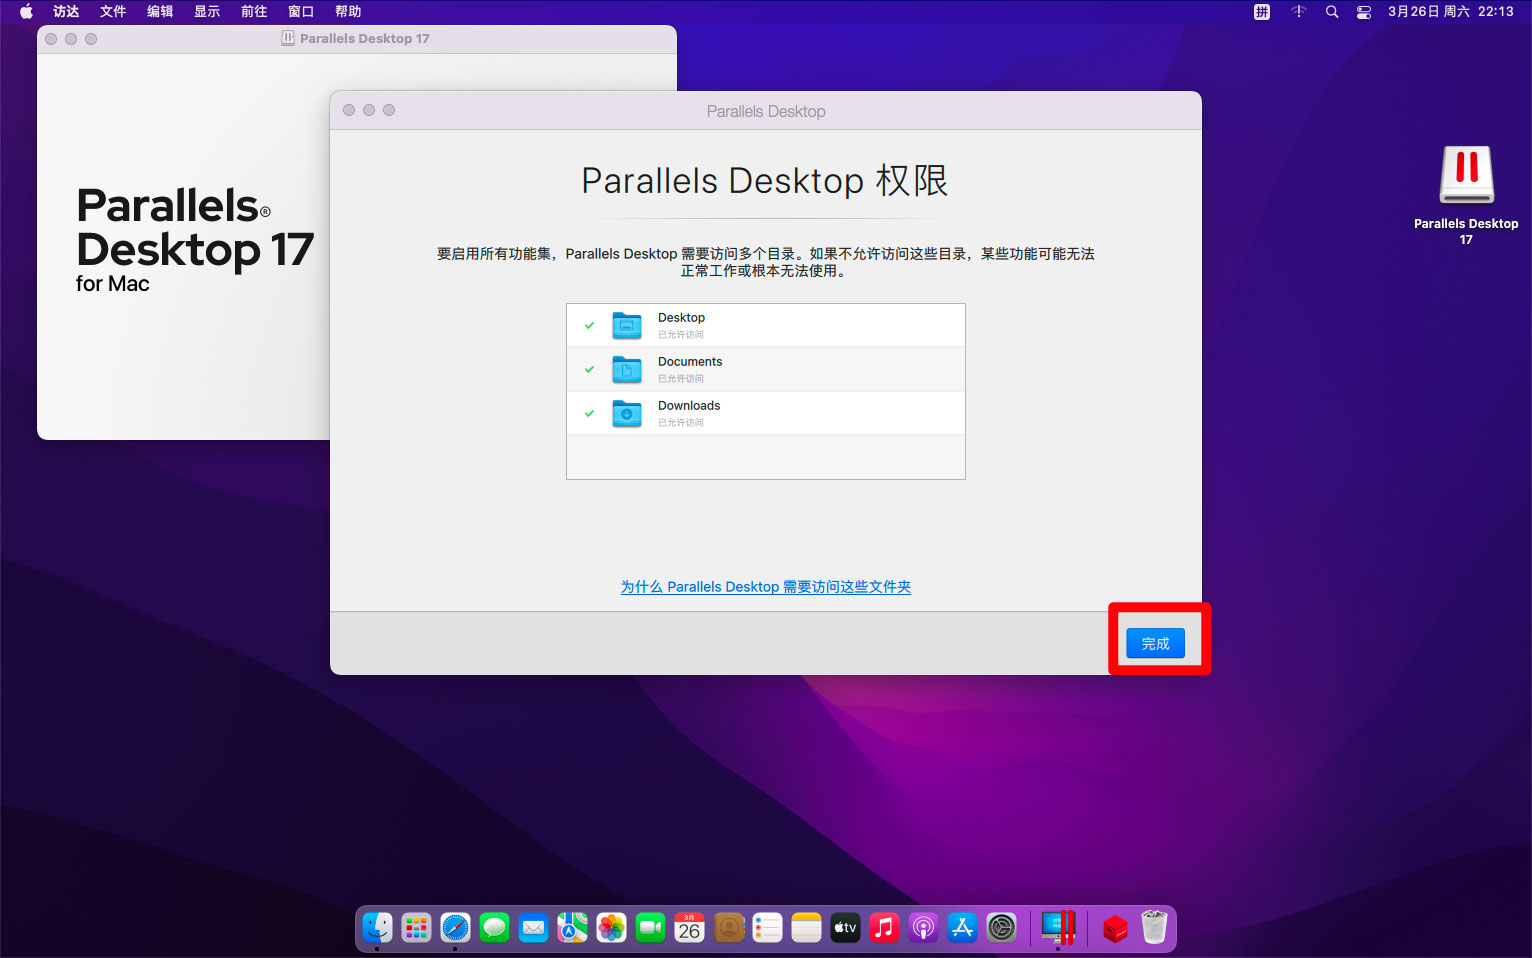
Task: Open Control Center in the menu bar
Action: 1364,12
